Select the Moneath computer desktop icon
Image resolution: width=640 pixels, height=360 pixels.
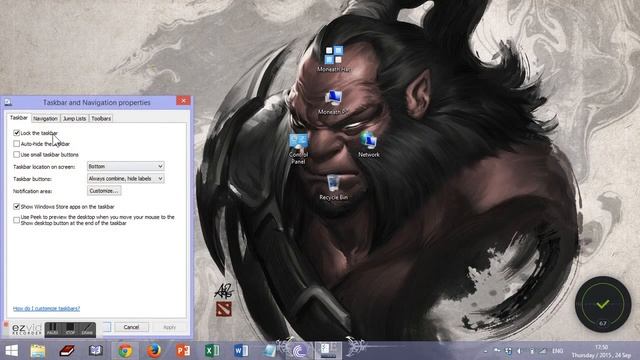333,102
